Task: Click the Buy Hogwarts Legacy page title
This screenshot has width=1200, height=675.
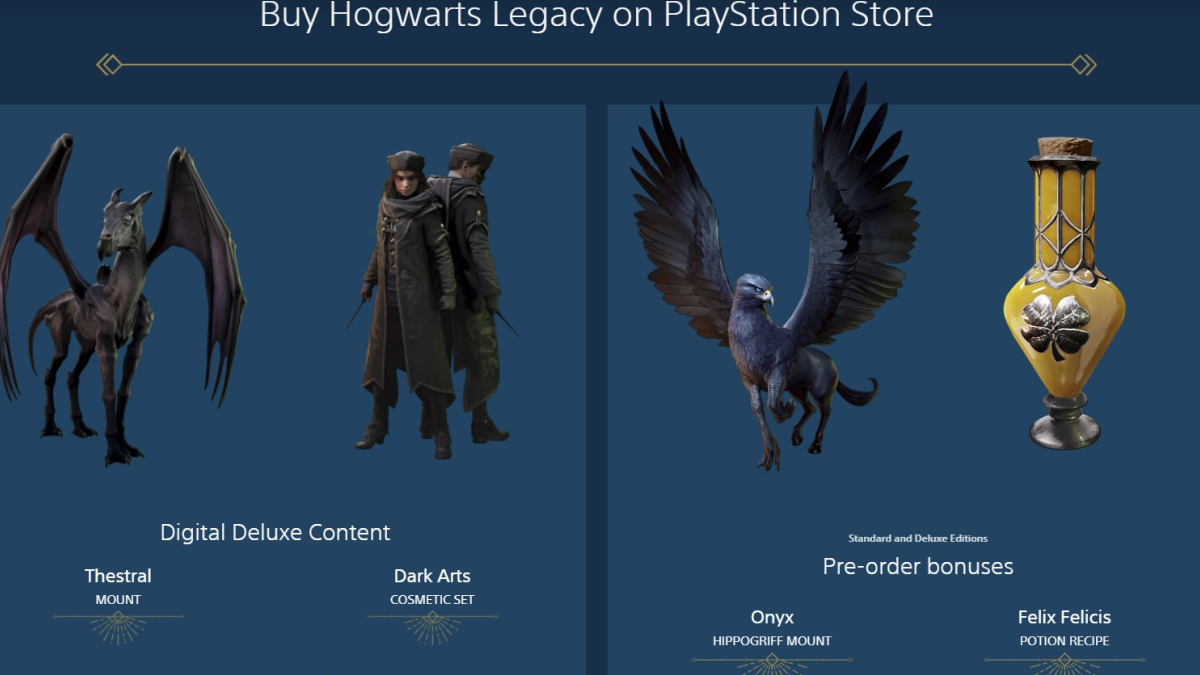Action: (596, 15)
